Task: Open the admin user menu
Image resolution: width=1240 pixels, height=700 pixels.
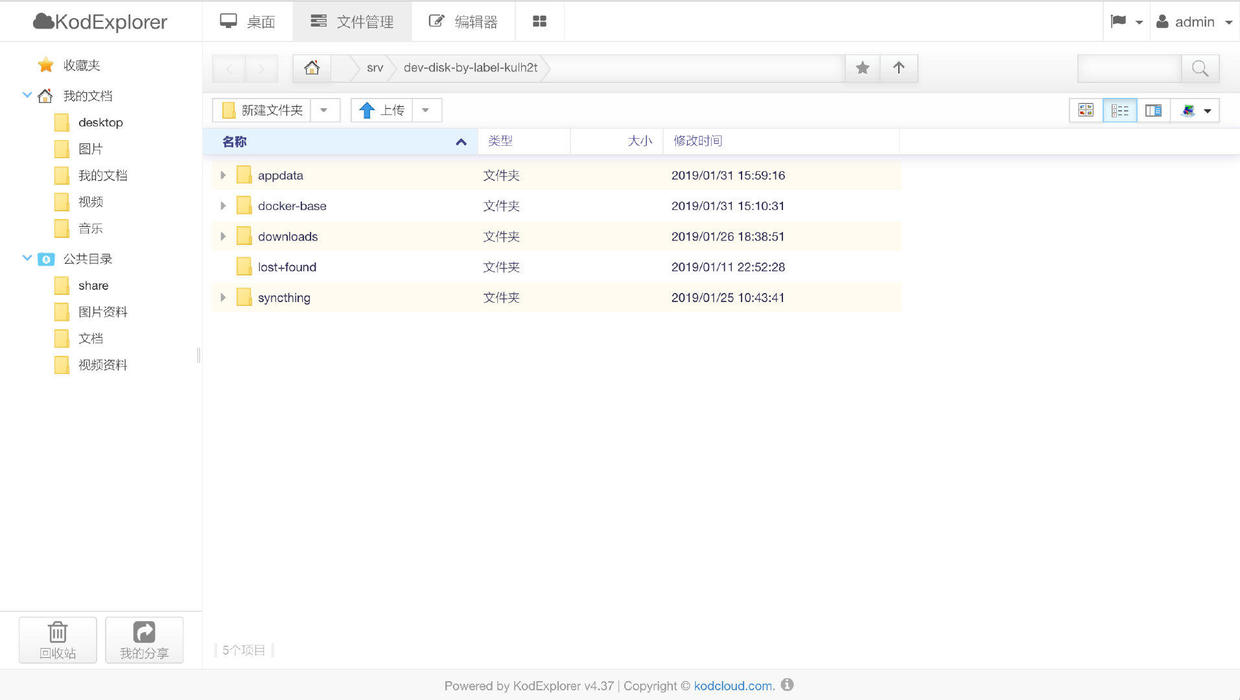Action: pyautogui.click(x=1194, y=21)
